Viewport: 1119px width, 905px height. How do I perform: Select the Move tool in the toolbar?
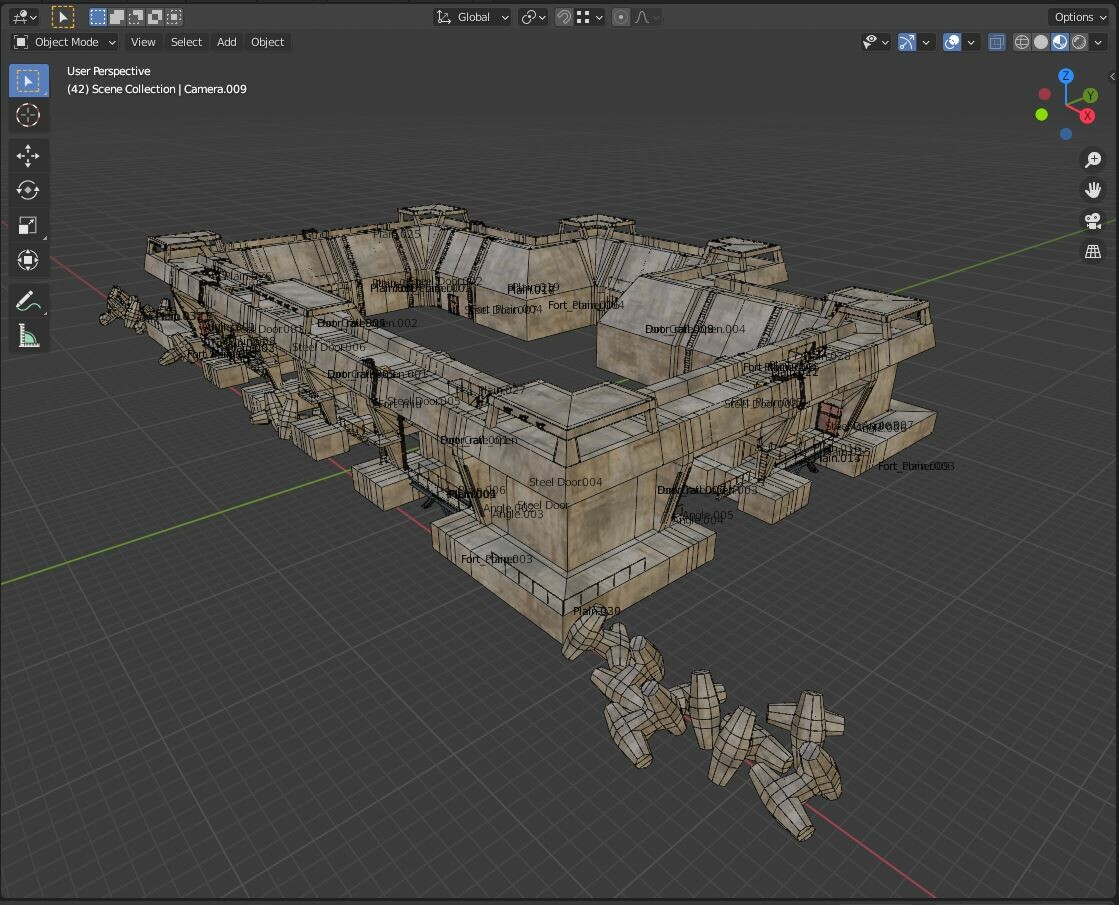click(28, 155)
